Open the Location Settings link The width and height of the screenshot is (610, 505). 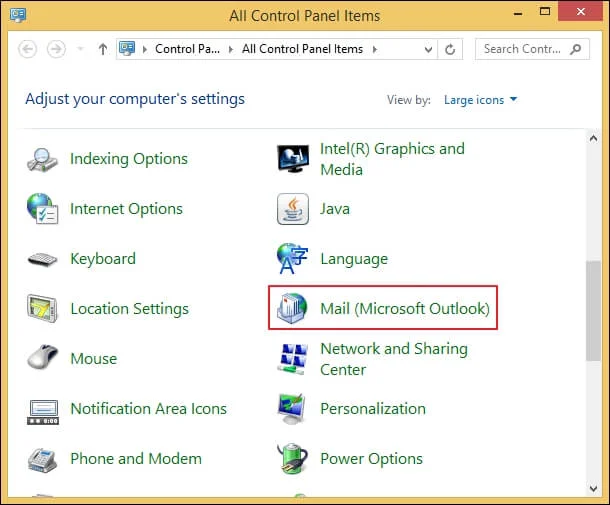click(x=130, y=309)
